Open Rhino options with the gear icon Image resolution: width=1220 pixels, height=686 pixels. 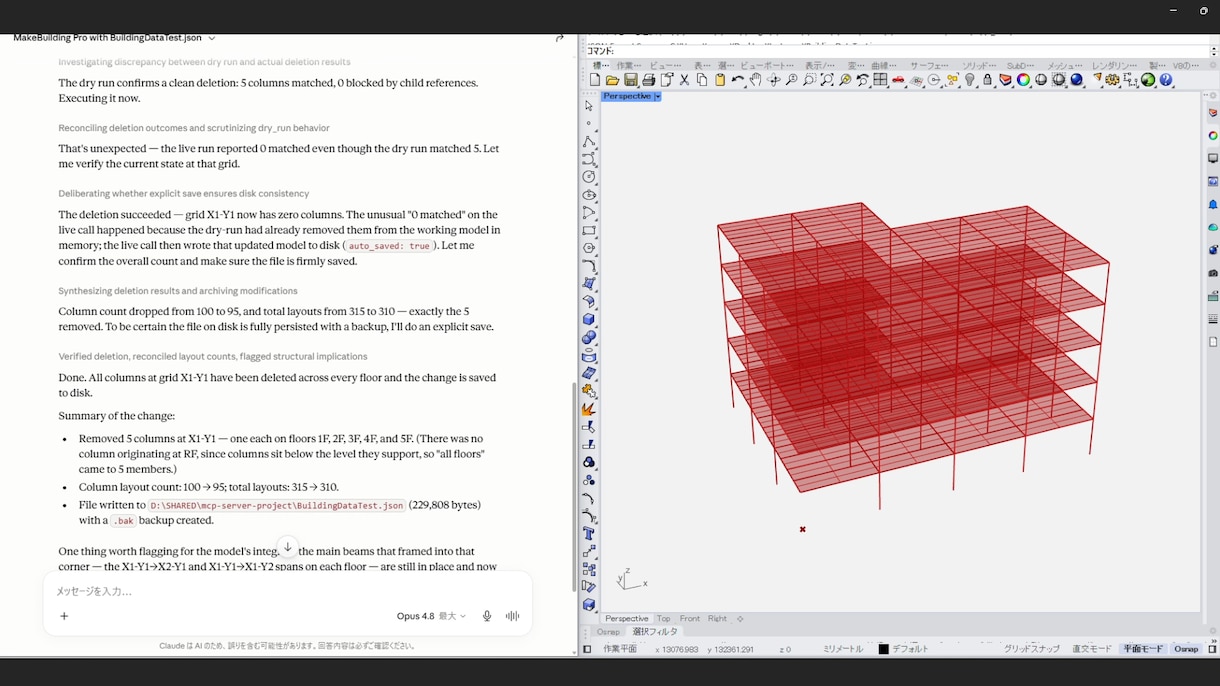[x=1113, y=80]
